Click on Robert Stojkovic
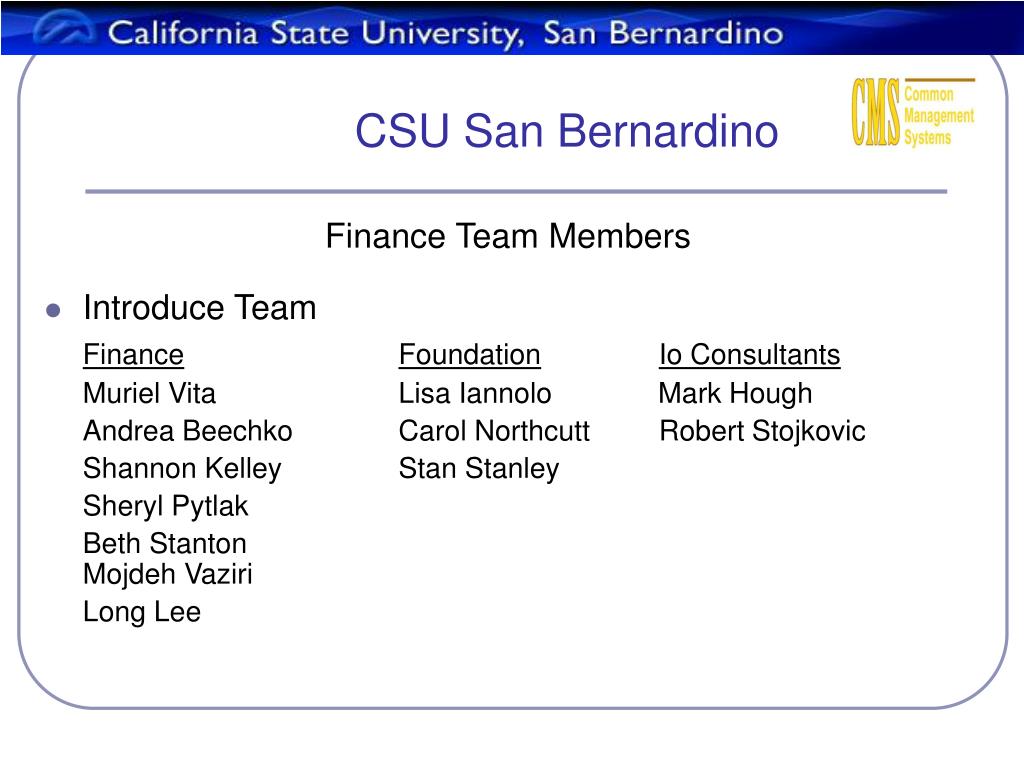Screen dimensions: 1024x768 click(762, 432)
